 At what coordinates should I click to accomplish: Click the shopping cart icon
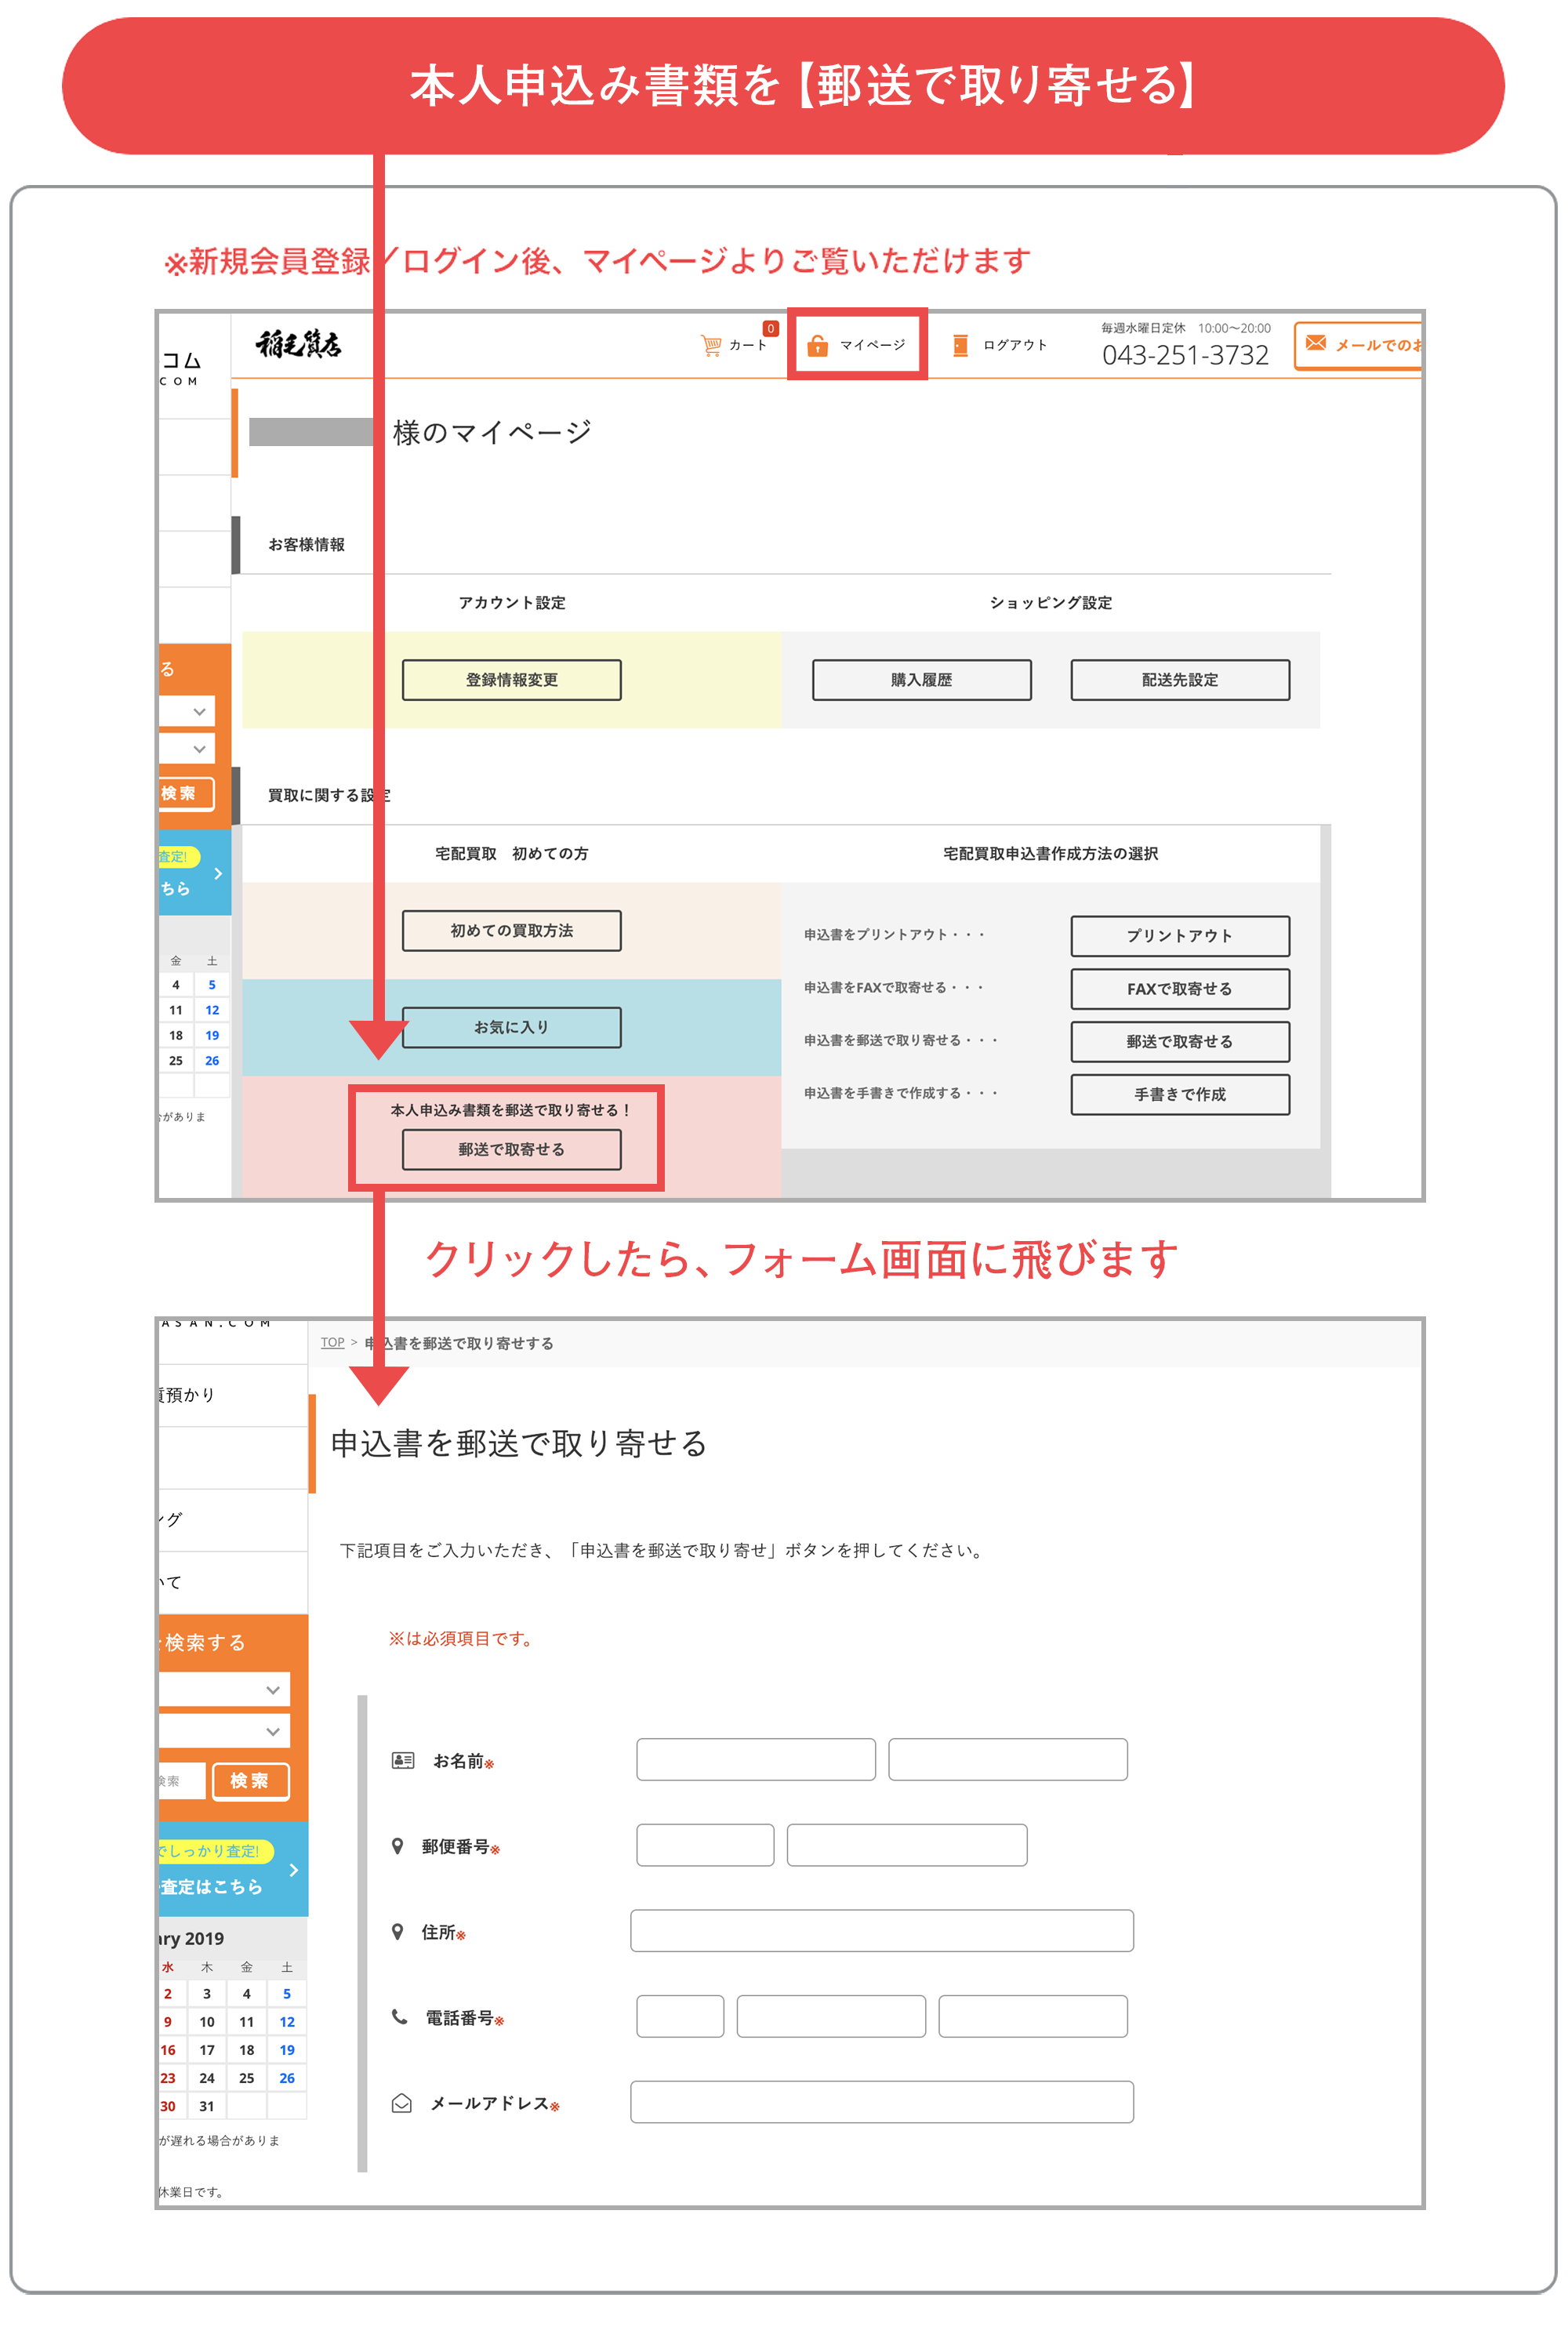coord(711,345)
